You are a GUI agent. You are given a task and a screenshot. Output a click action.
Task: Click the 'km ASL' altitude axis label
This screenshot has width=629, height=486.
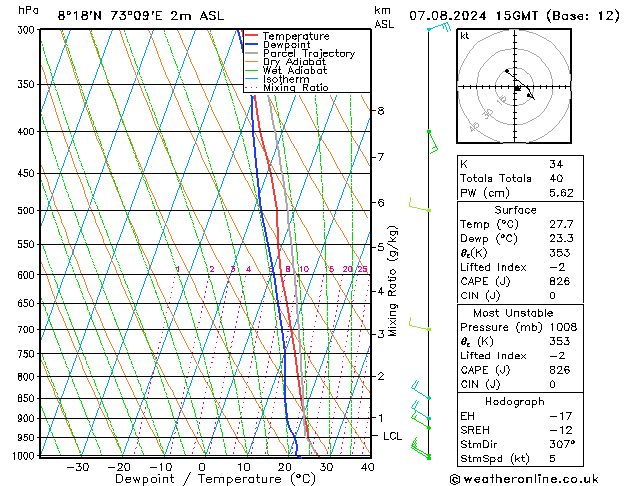(383, 17)
